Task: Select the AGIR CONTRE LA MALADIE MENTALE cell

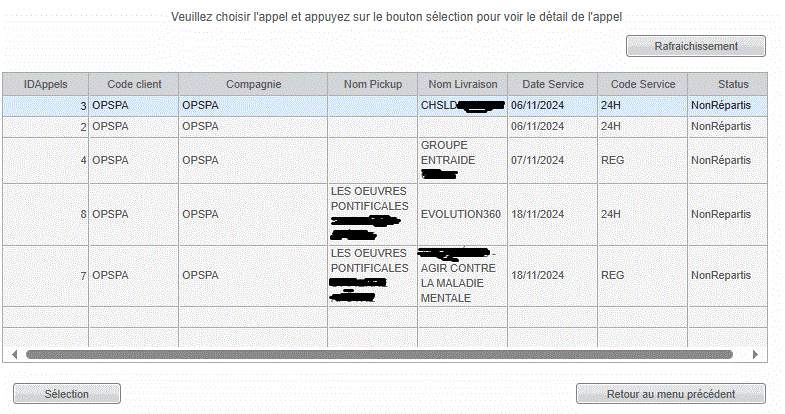Action: tap(460, 276)
